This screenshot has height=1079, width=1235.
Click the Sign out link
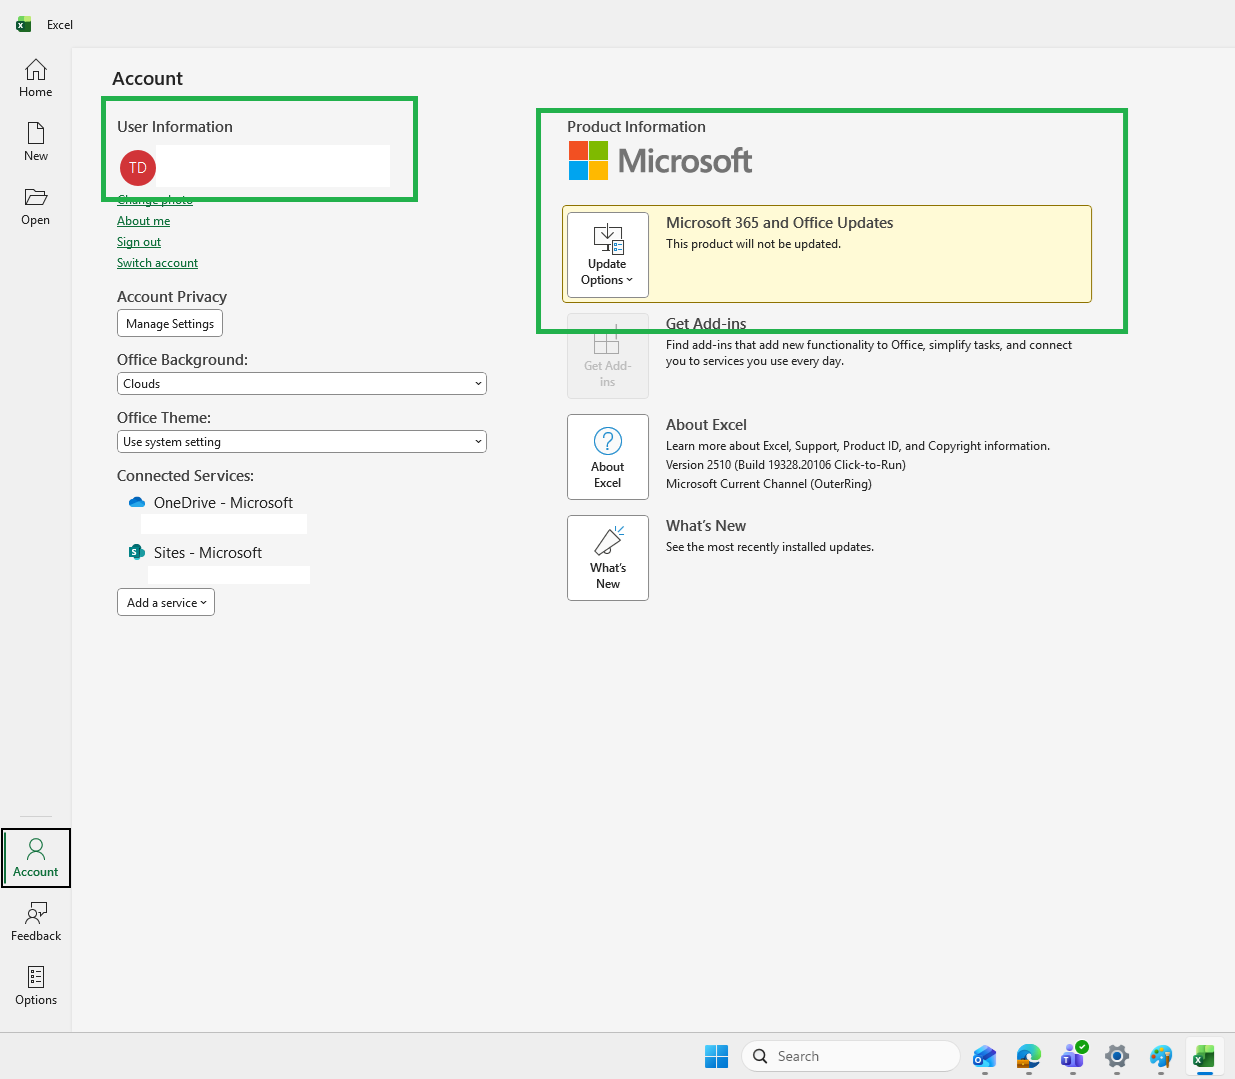click(x=139, y=242)
